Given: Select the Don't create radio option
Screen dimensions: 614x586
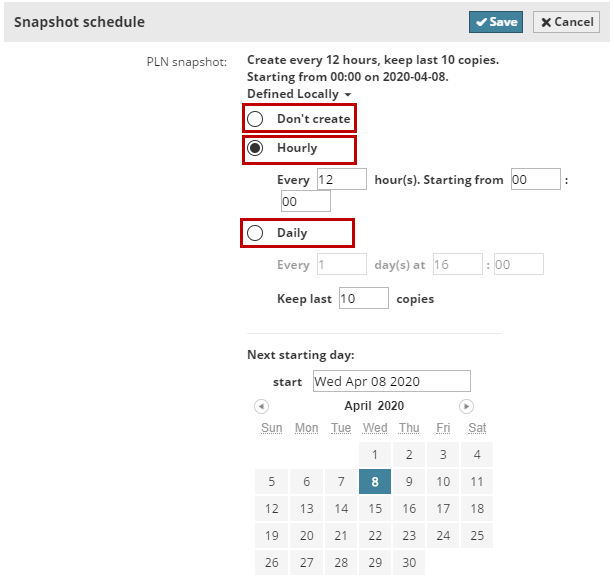Looking at the screenshot, I should tap(255, 119).
